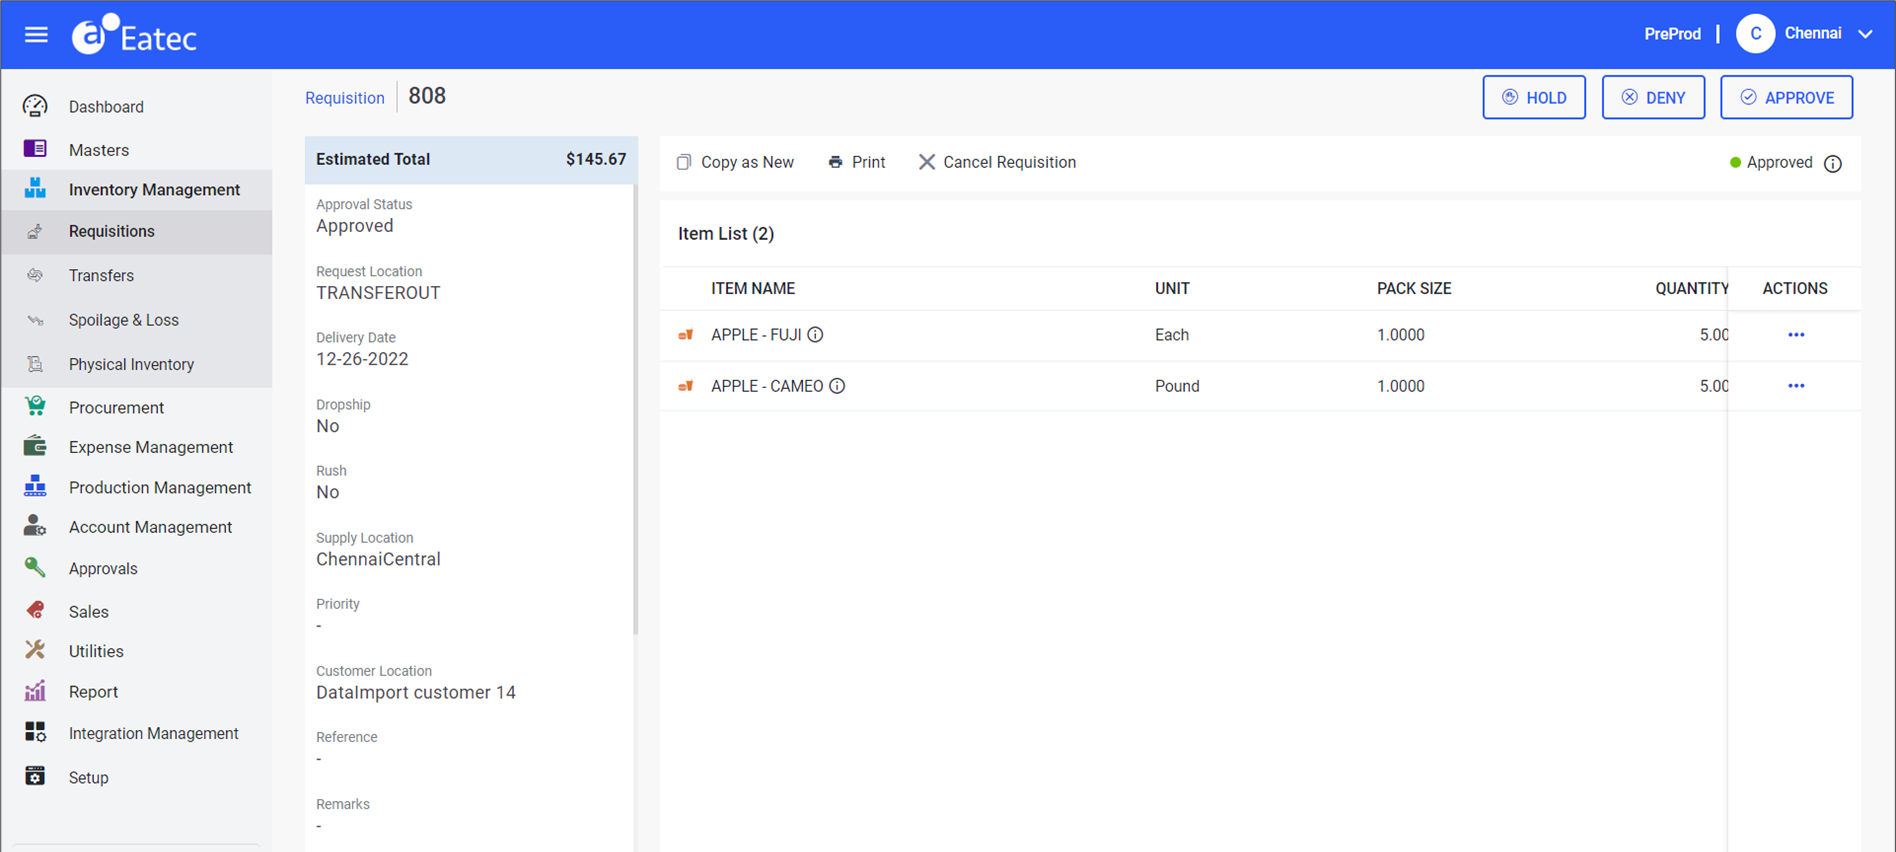Click the Production Management icon
1896x852 pixels.
click(35, 486)
